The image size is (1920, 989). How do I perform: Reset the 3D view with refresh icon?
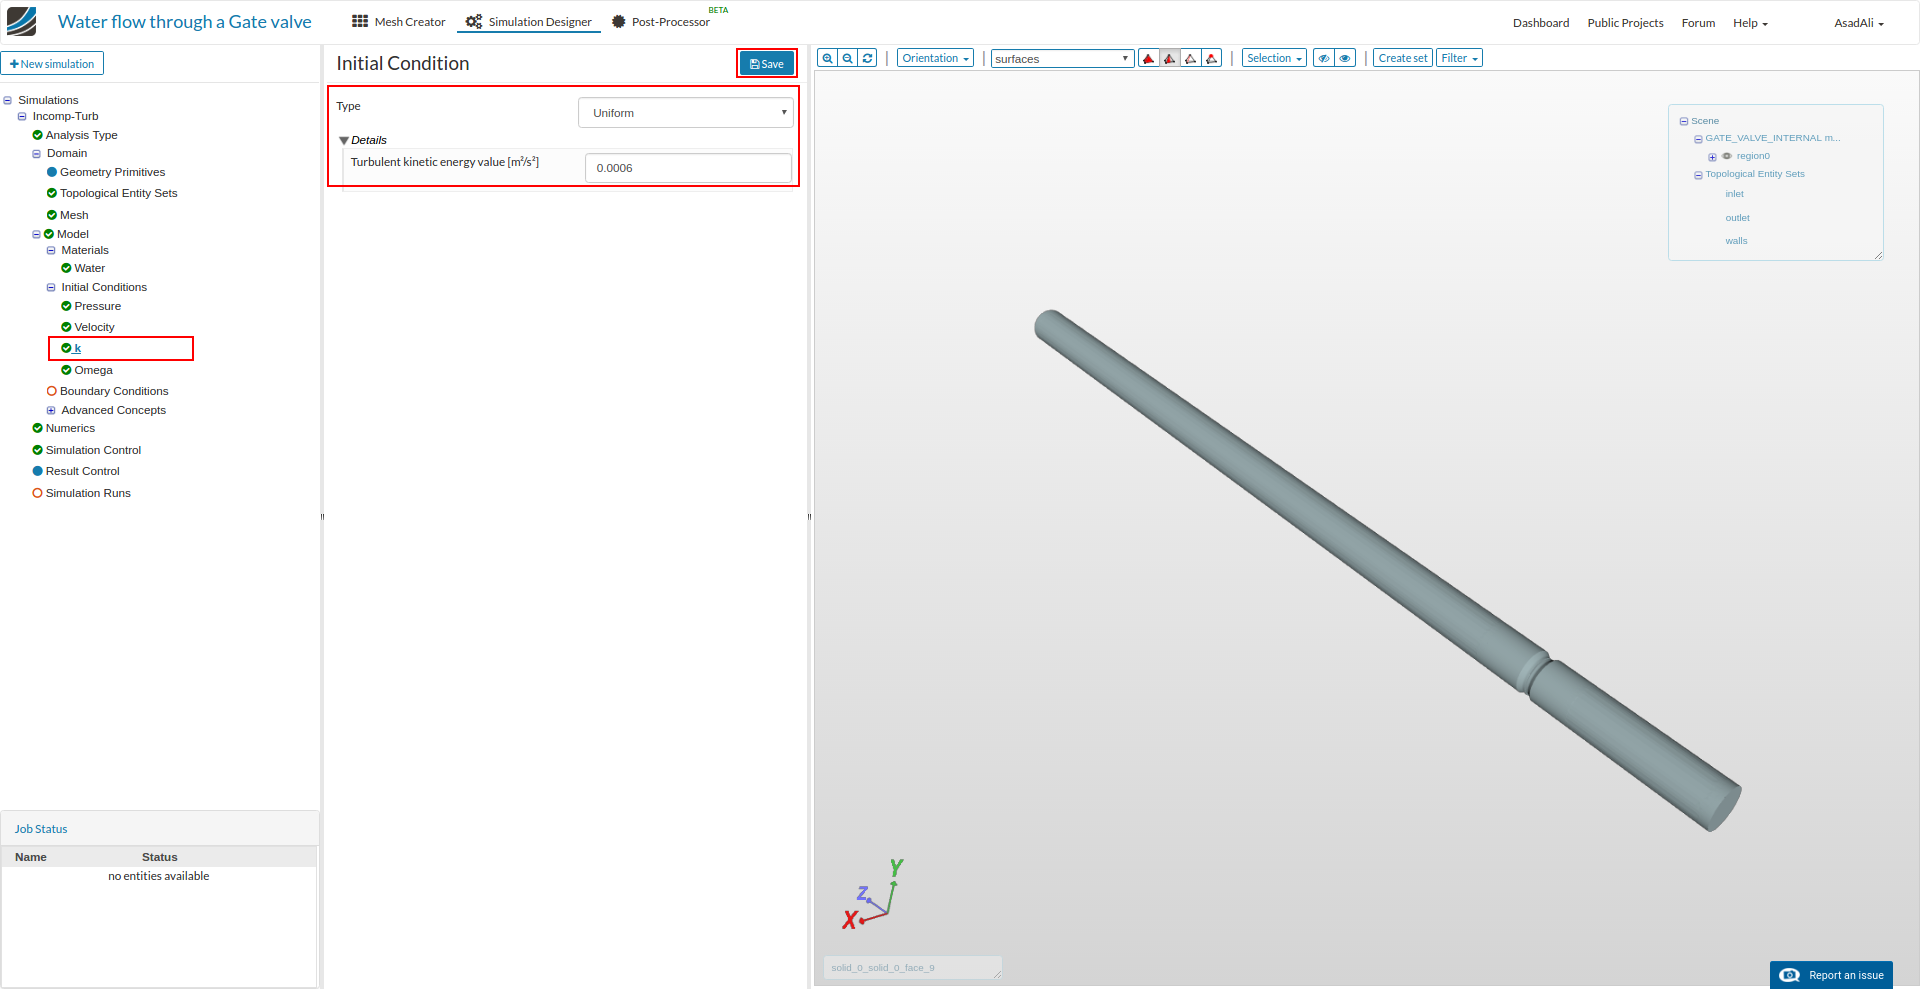868,58
